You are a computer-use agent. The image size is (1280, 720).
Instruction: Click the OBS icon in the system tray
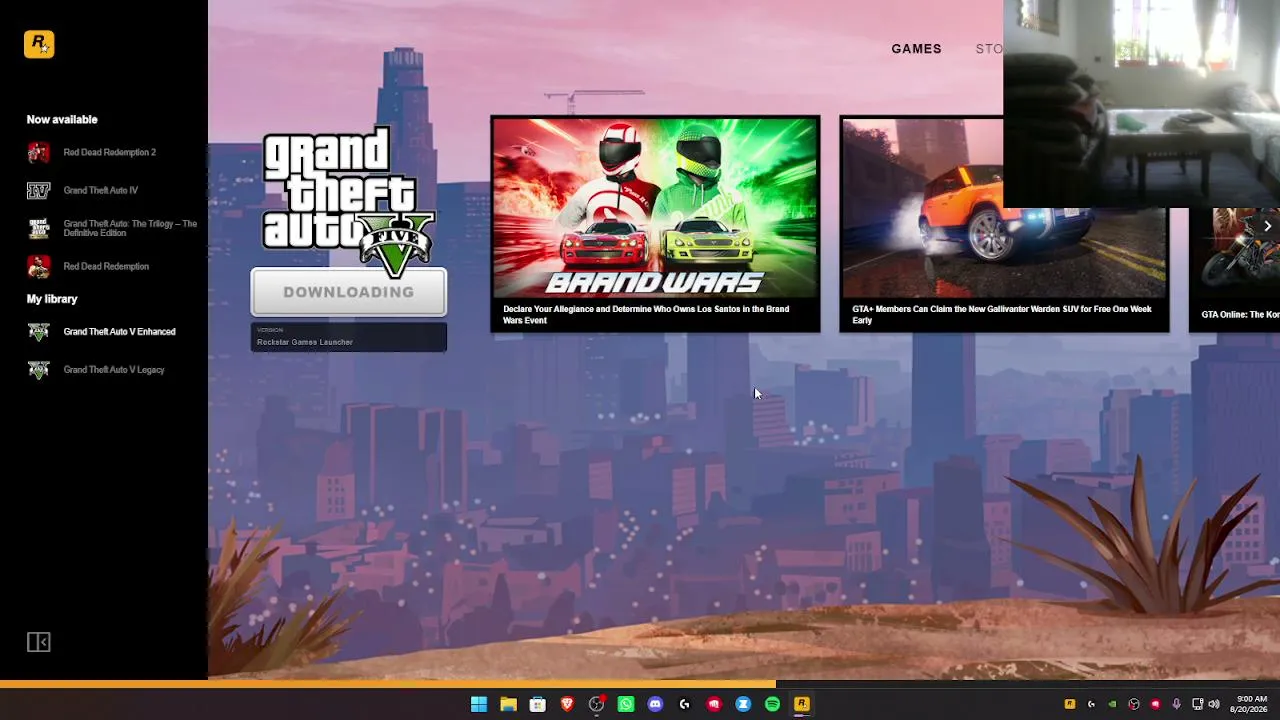(x=1134, y=704)
